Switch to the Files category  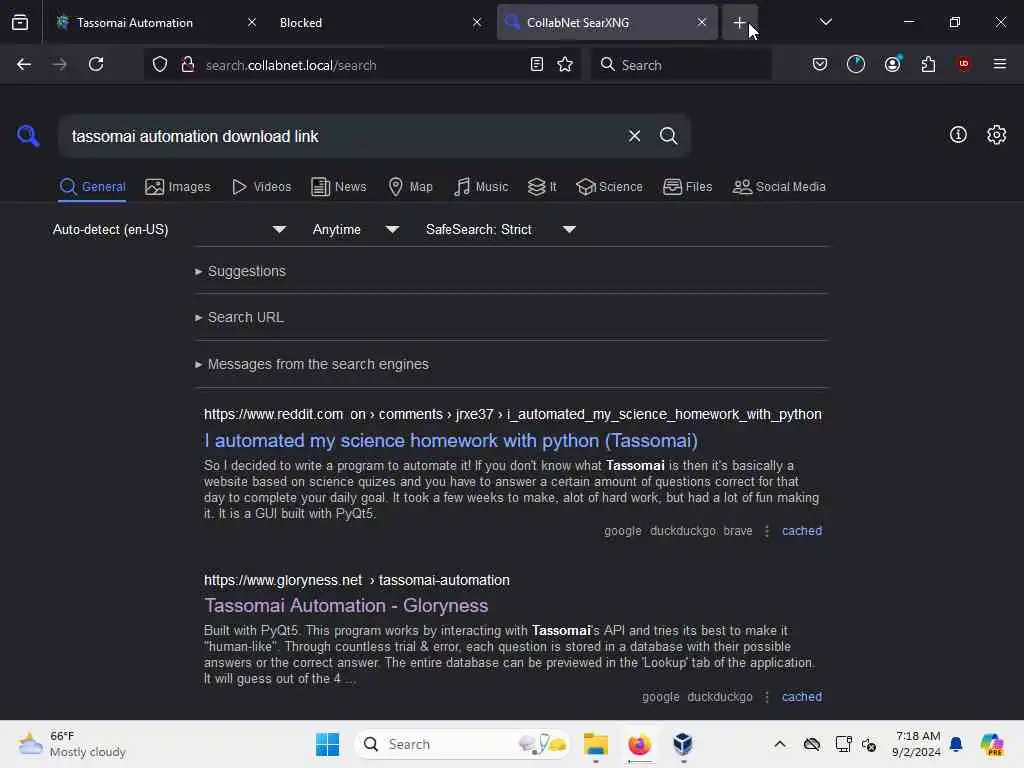click(x=688, y=187)
